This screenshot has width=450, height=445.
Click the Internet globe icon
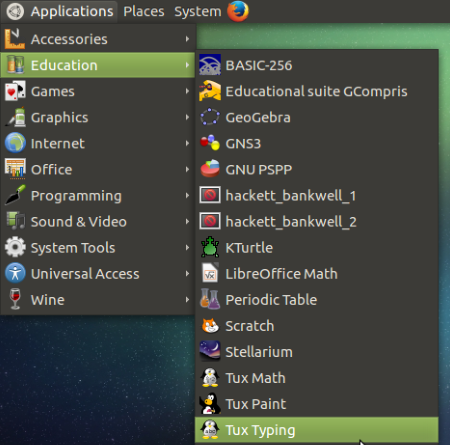(15, 143)
